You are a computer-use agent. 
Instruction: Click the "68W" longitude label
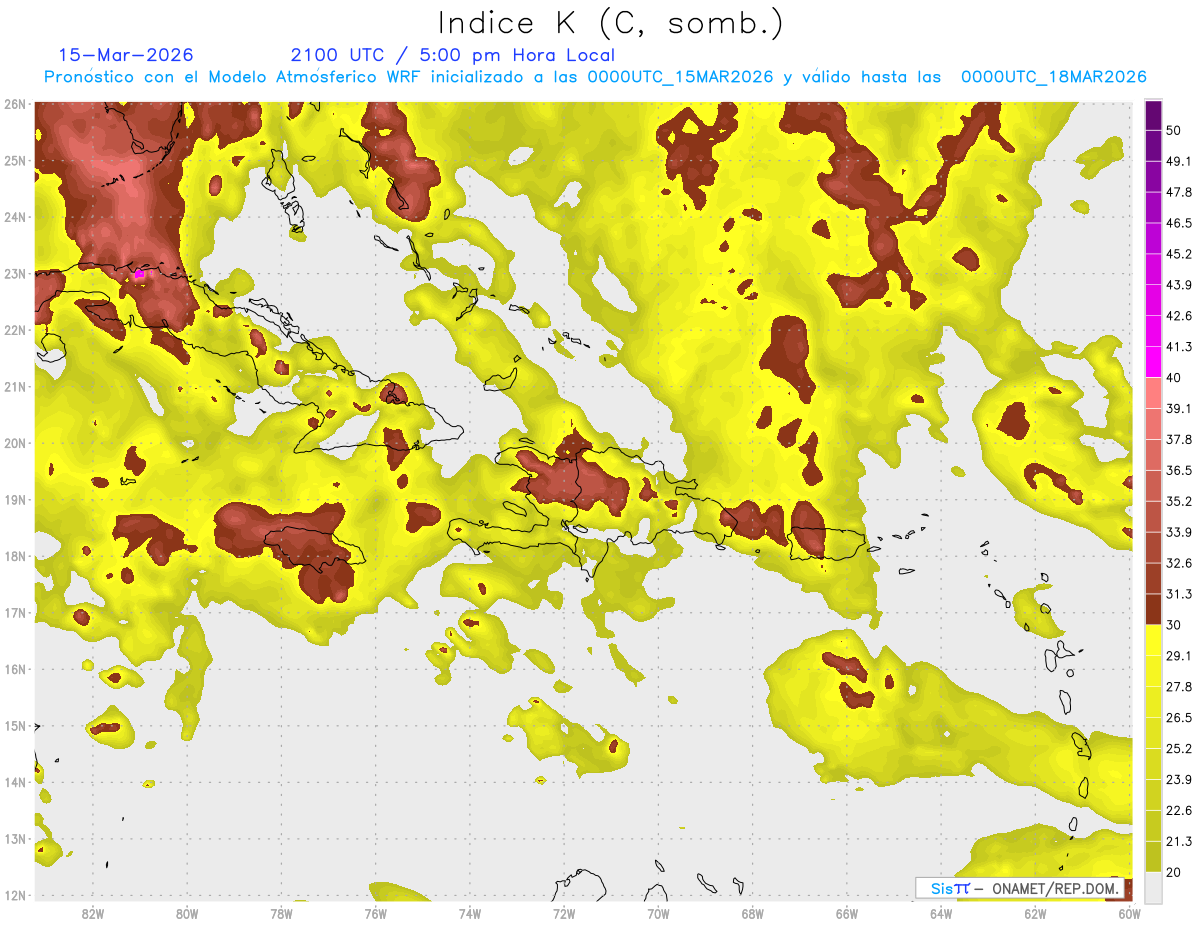tap(753, 913)
